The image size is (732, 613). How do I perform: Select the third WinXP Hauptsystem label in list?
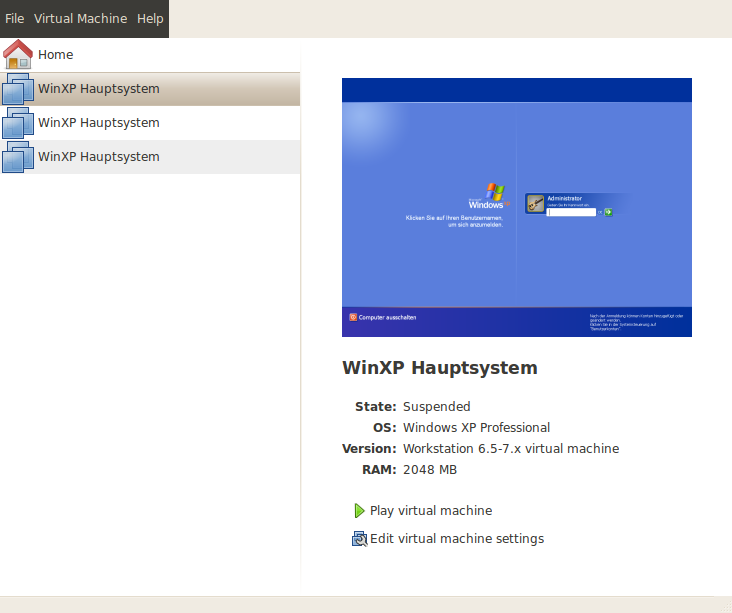tap(98, 157)
